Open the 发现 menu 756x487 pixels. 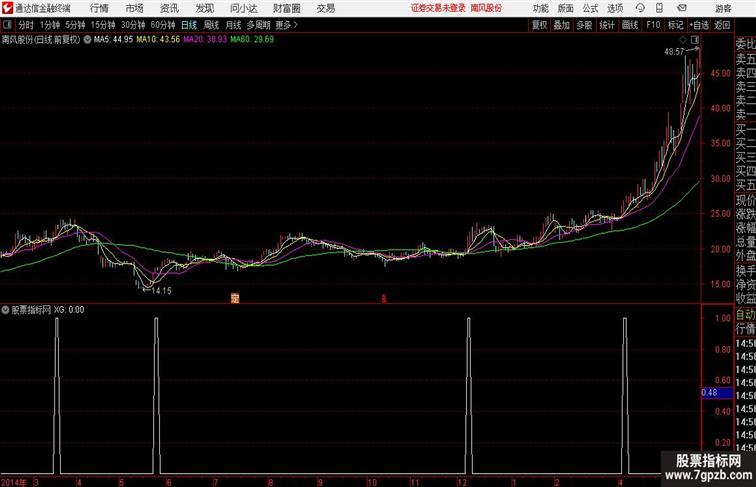tap(204, 8)
